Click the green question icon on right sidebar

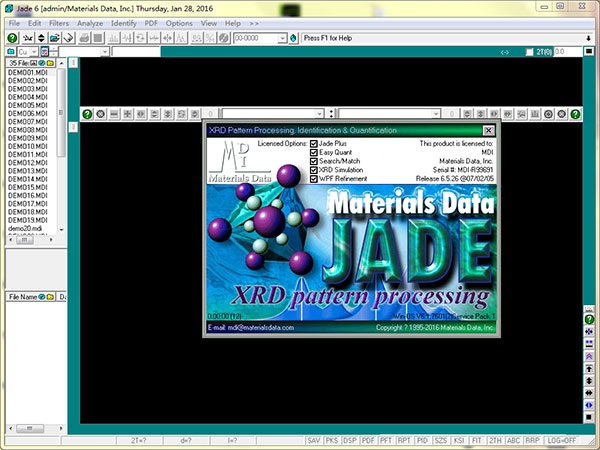589,319
